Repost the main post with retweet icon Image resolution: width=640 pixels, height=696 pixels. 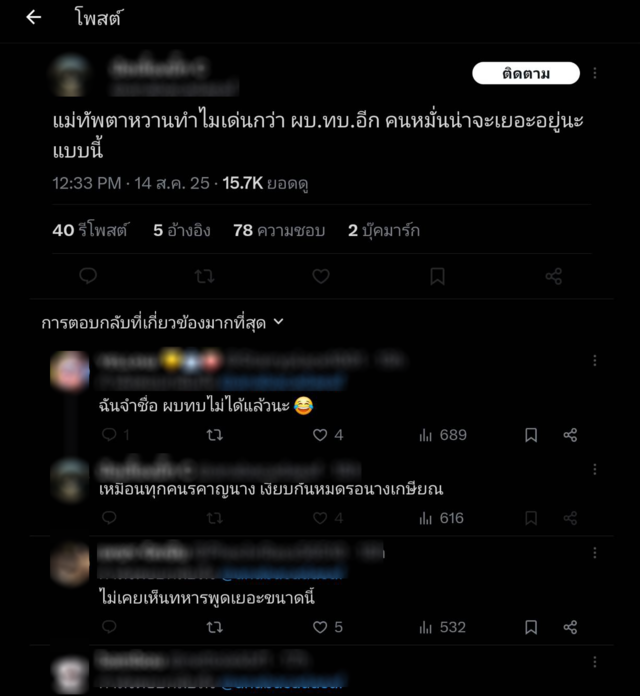205,277
